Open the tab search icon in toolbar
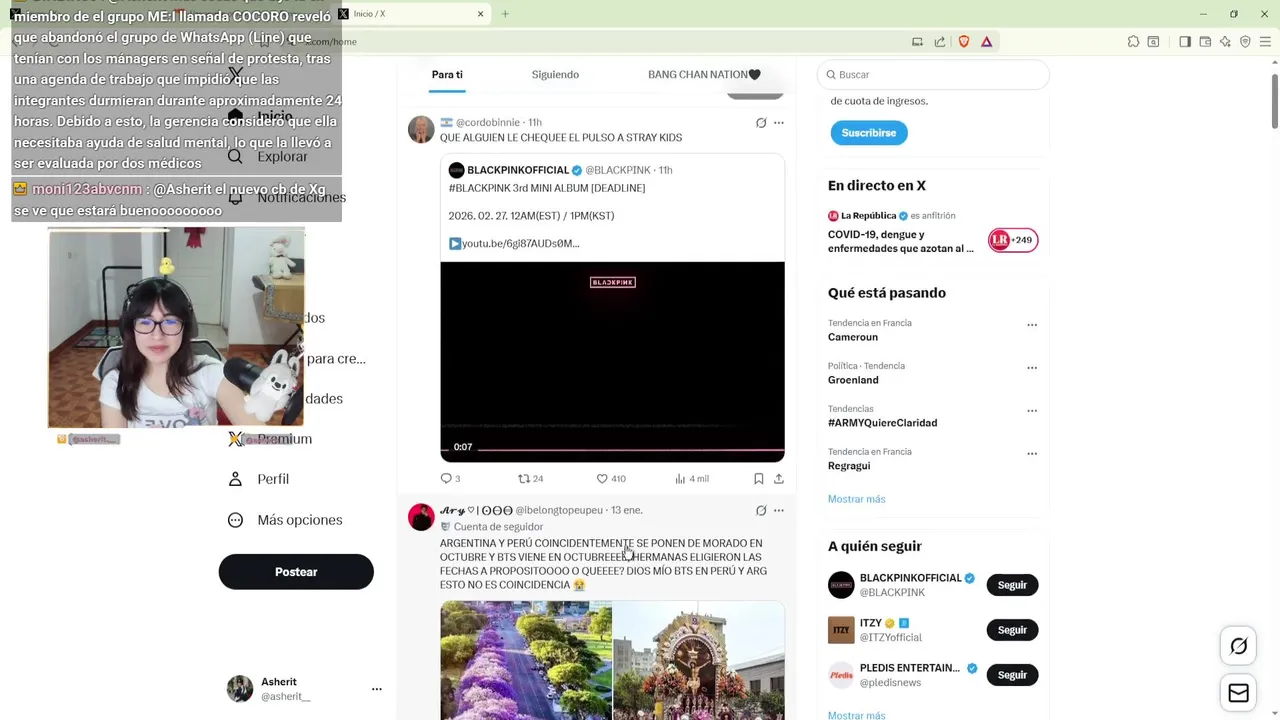Viewport: 1280px width, 720px height. tap(1153, 41)
